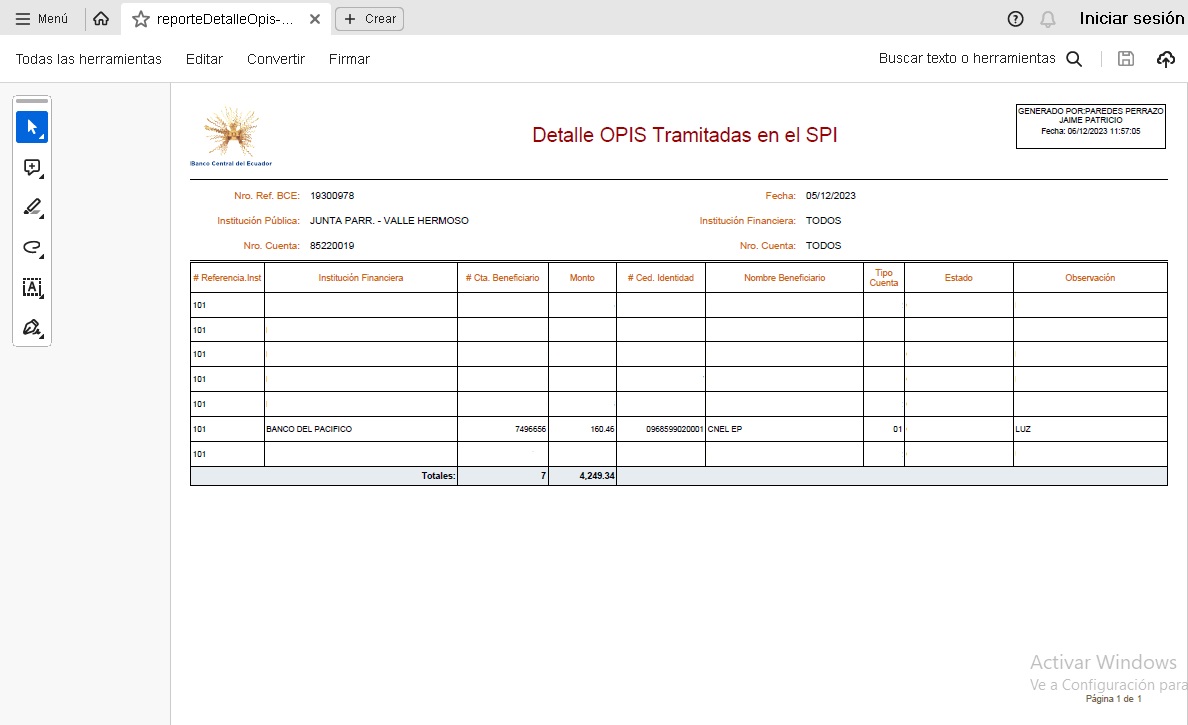Screen dimensions: 1188x725
Task: Open notifications bell
Action: click(1048, 19)
